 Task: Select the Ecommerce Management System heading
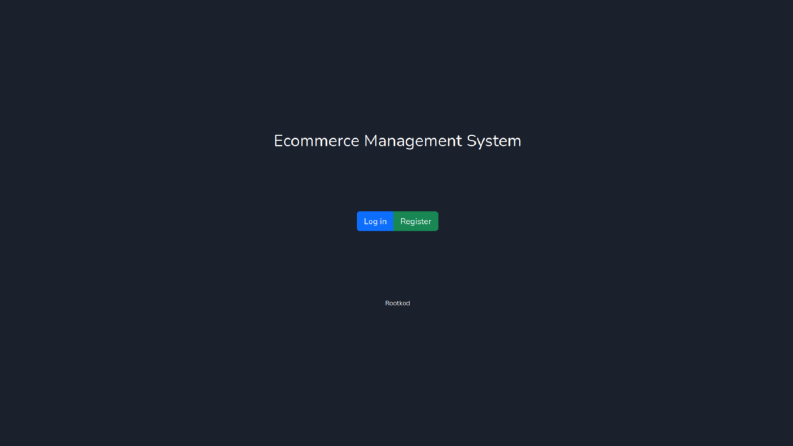(x=398, y=141)
